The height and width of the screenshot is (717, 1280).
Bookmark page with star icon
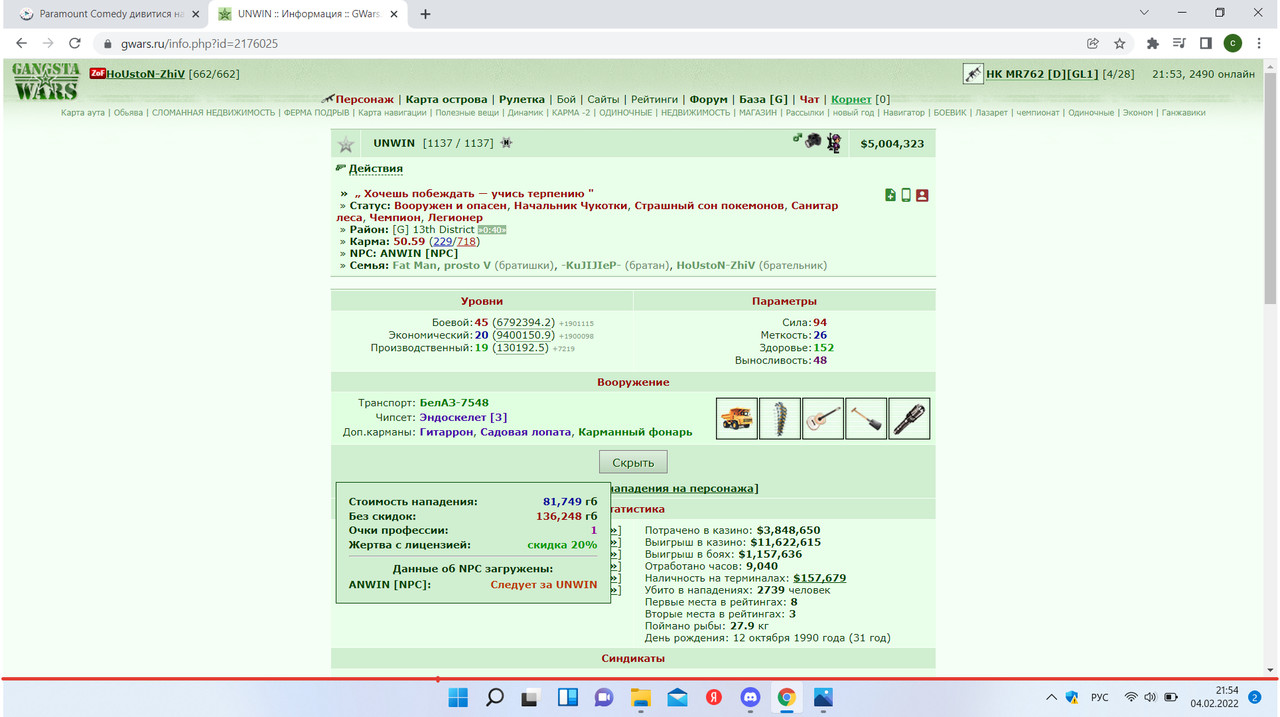pyautogui.click(x=1120, y=43)
